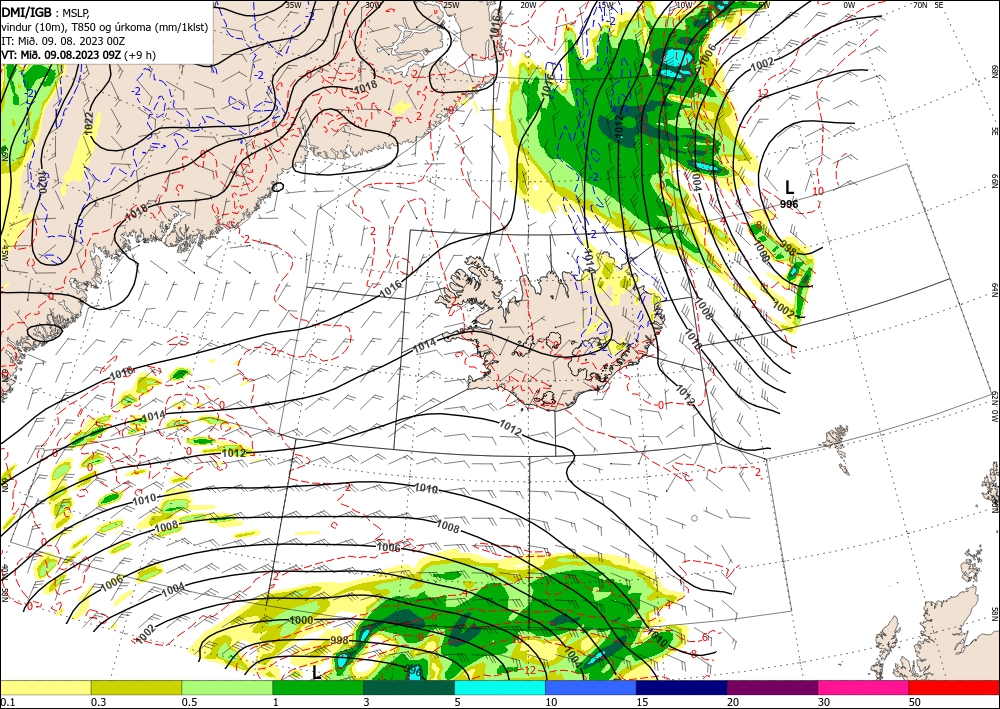Viewport: 1000px width, 709px height.
Task: Click the '70N' latitude label at top right
Action: point(920,4)
